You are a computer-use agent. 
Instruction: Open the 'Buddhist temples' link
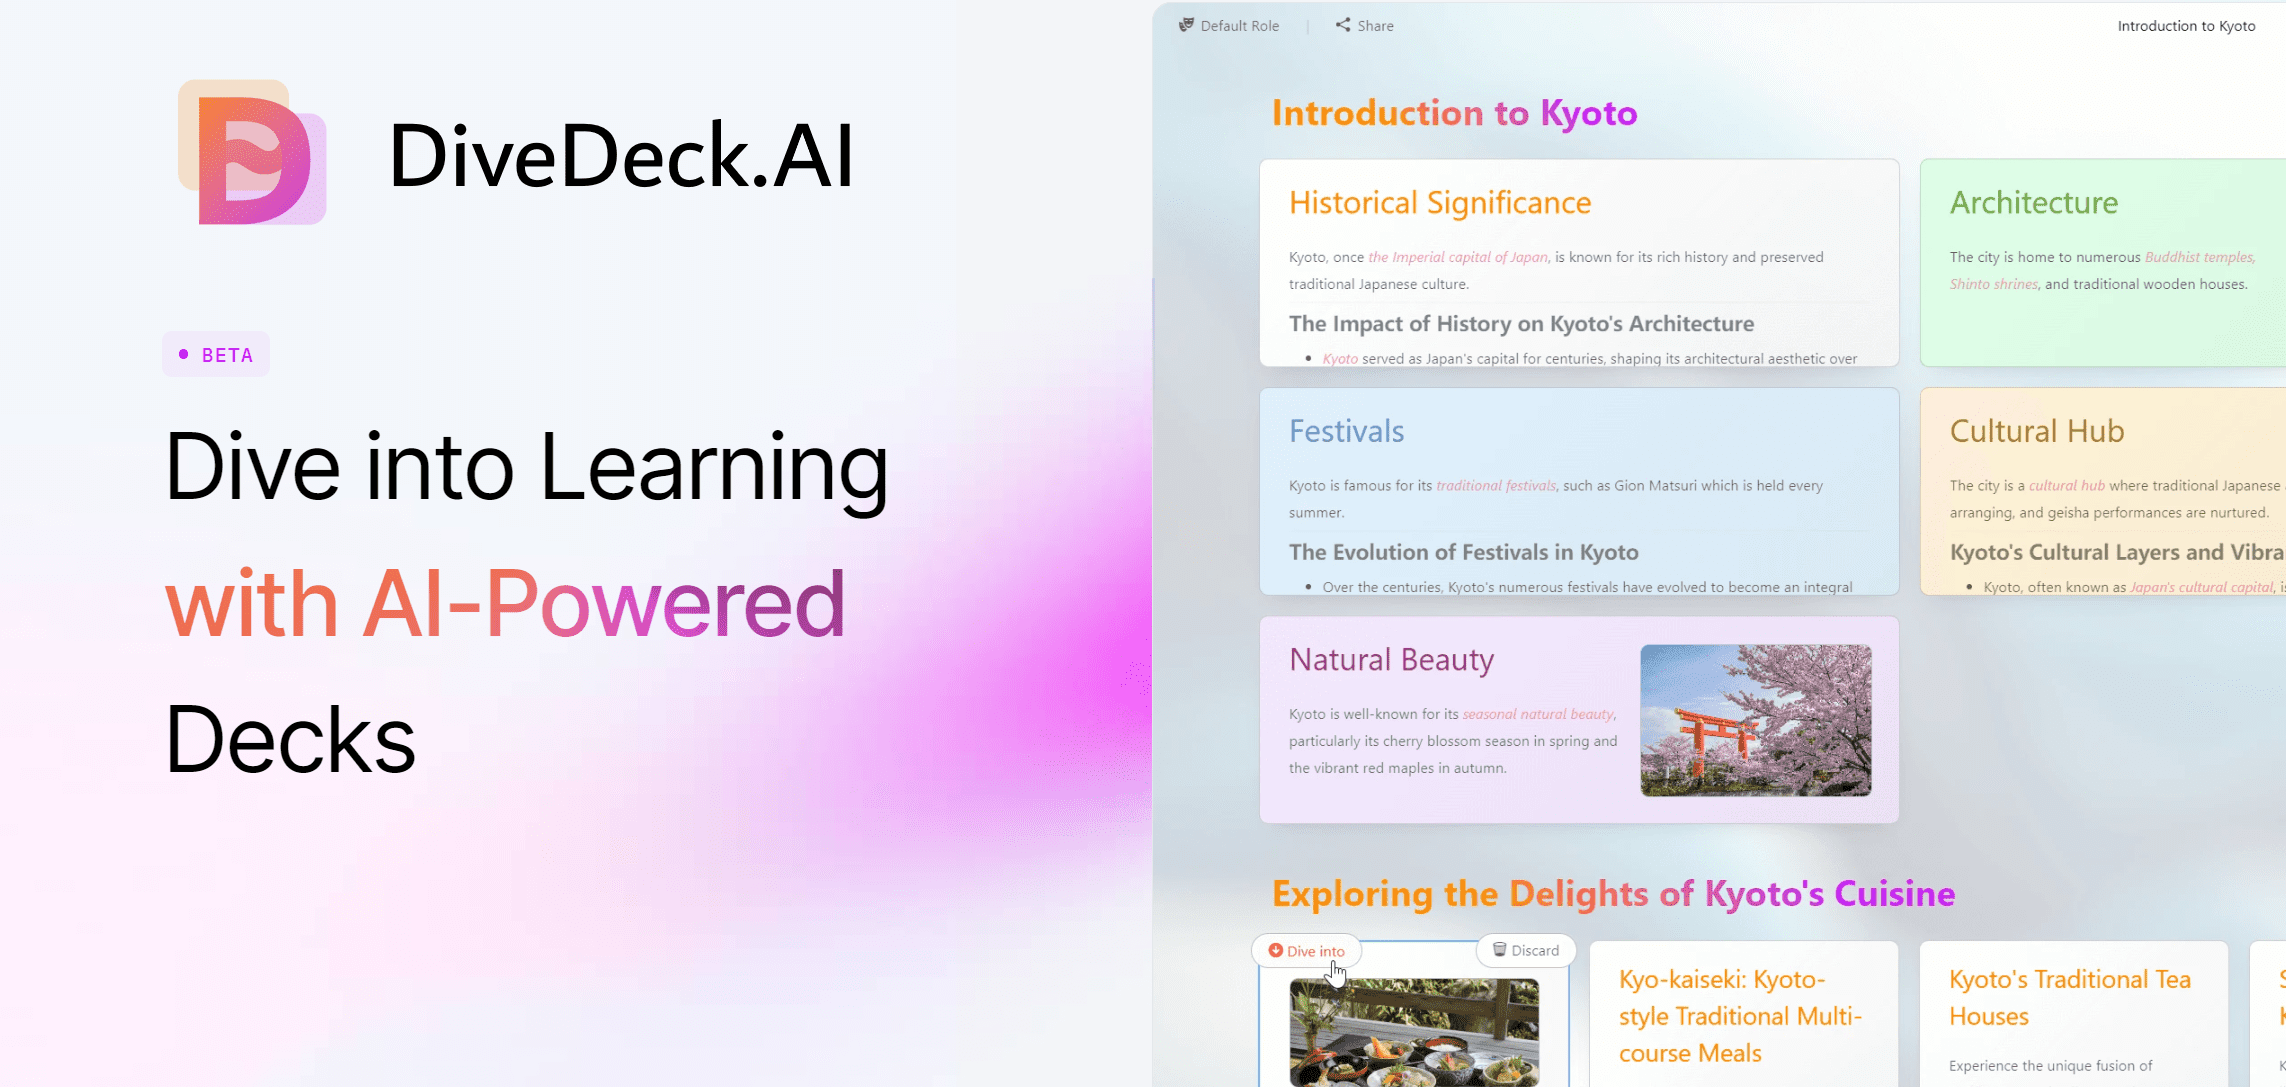click(x=2198, y=257)
